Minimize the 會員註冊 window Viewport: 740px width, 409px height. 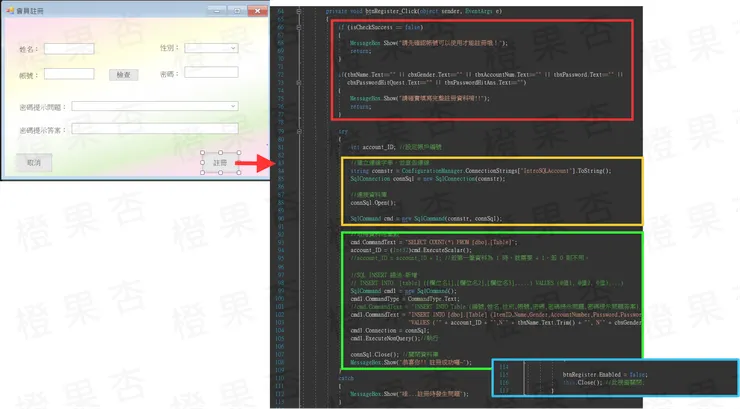pyautogui.click(x=217, y=10)
